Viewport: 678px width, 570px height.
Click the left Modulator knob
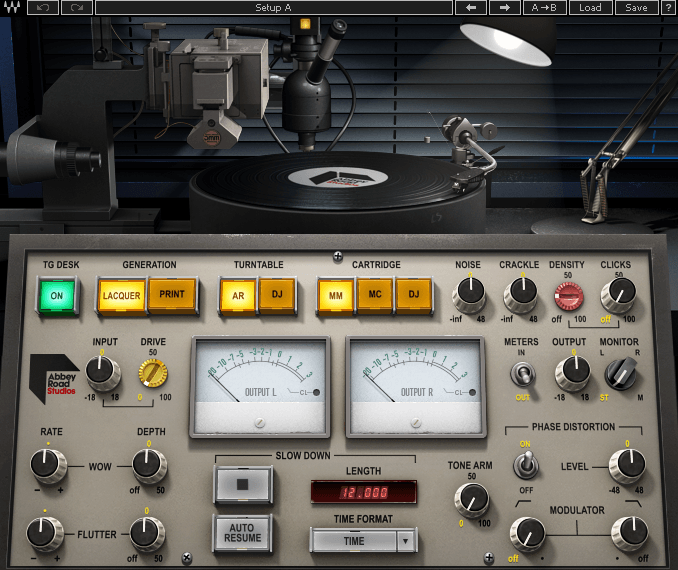[x=528, y=535]
